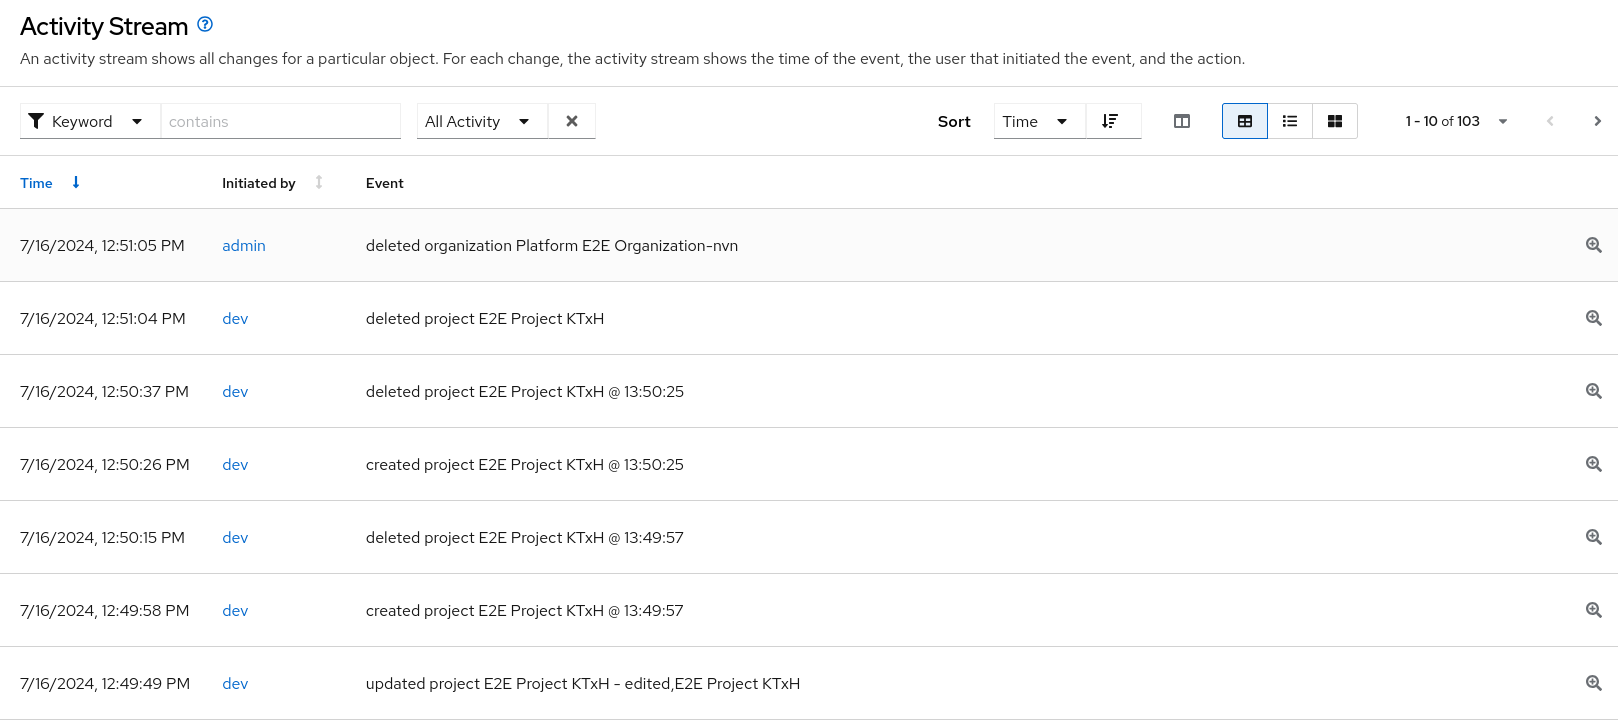The width and height of the screenshot is (1618, 723).
Task: Open details for updated project event
Action: point(1593,683)
